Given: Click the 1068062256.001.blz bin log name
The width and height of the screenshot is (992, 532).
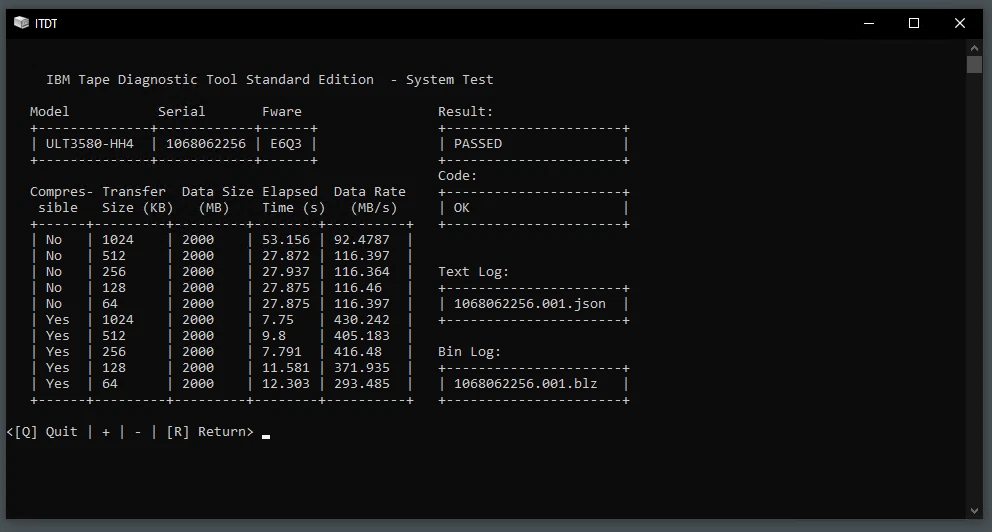Looking at the screenshot, I should tap(525, 383).
